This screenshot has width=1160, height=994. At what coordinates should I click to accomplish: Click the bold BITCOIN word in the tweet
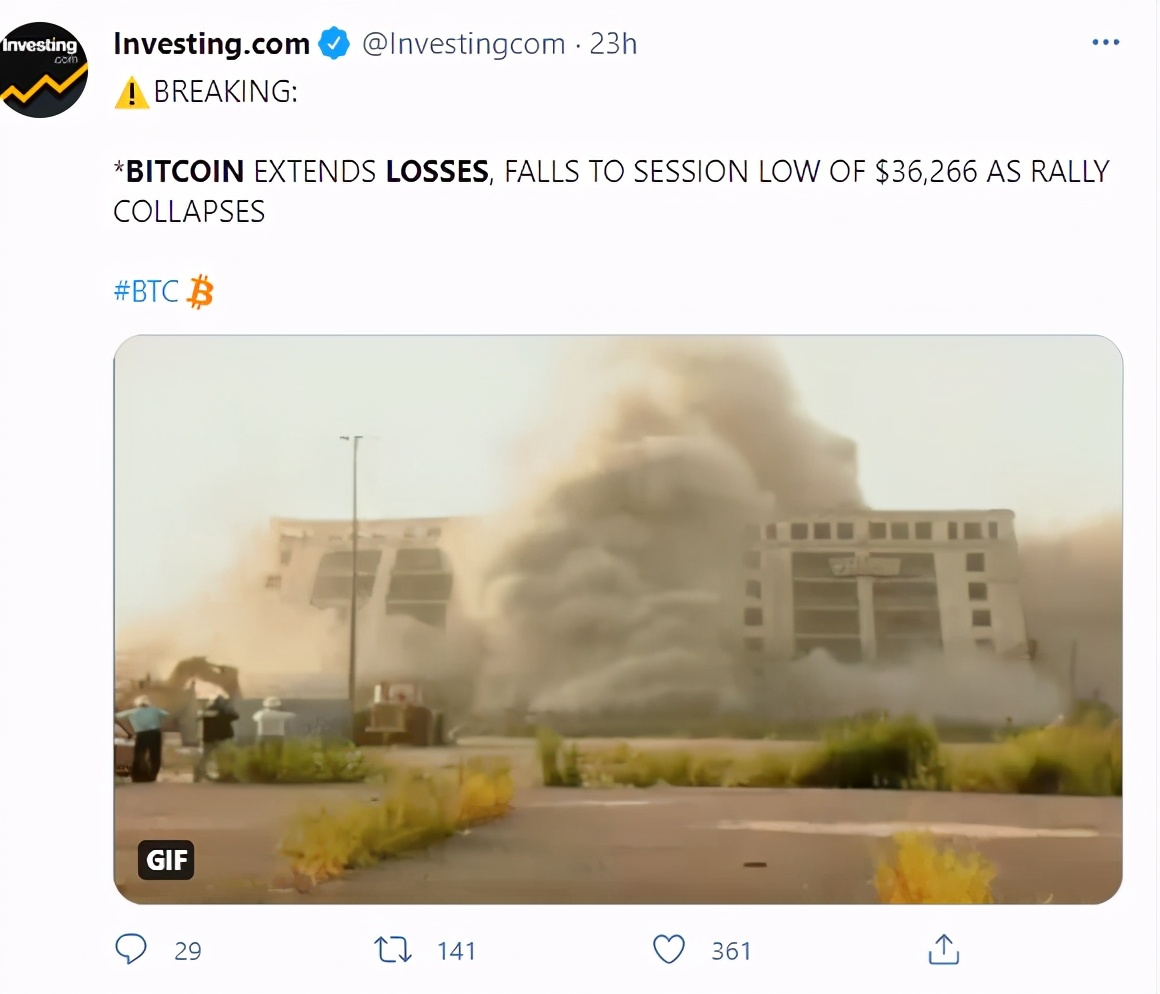pos(185,172)
